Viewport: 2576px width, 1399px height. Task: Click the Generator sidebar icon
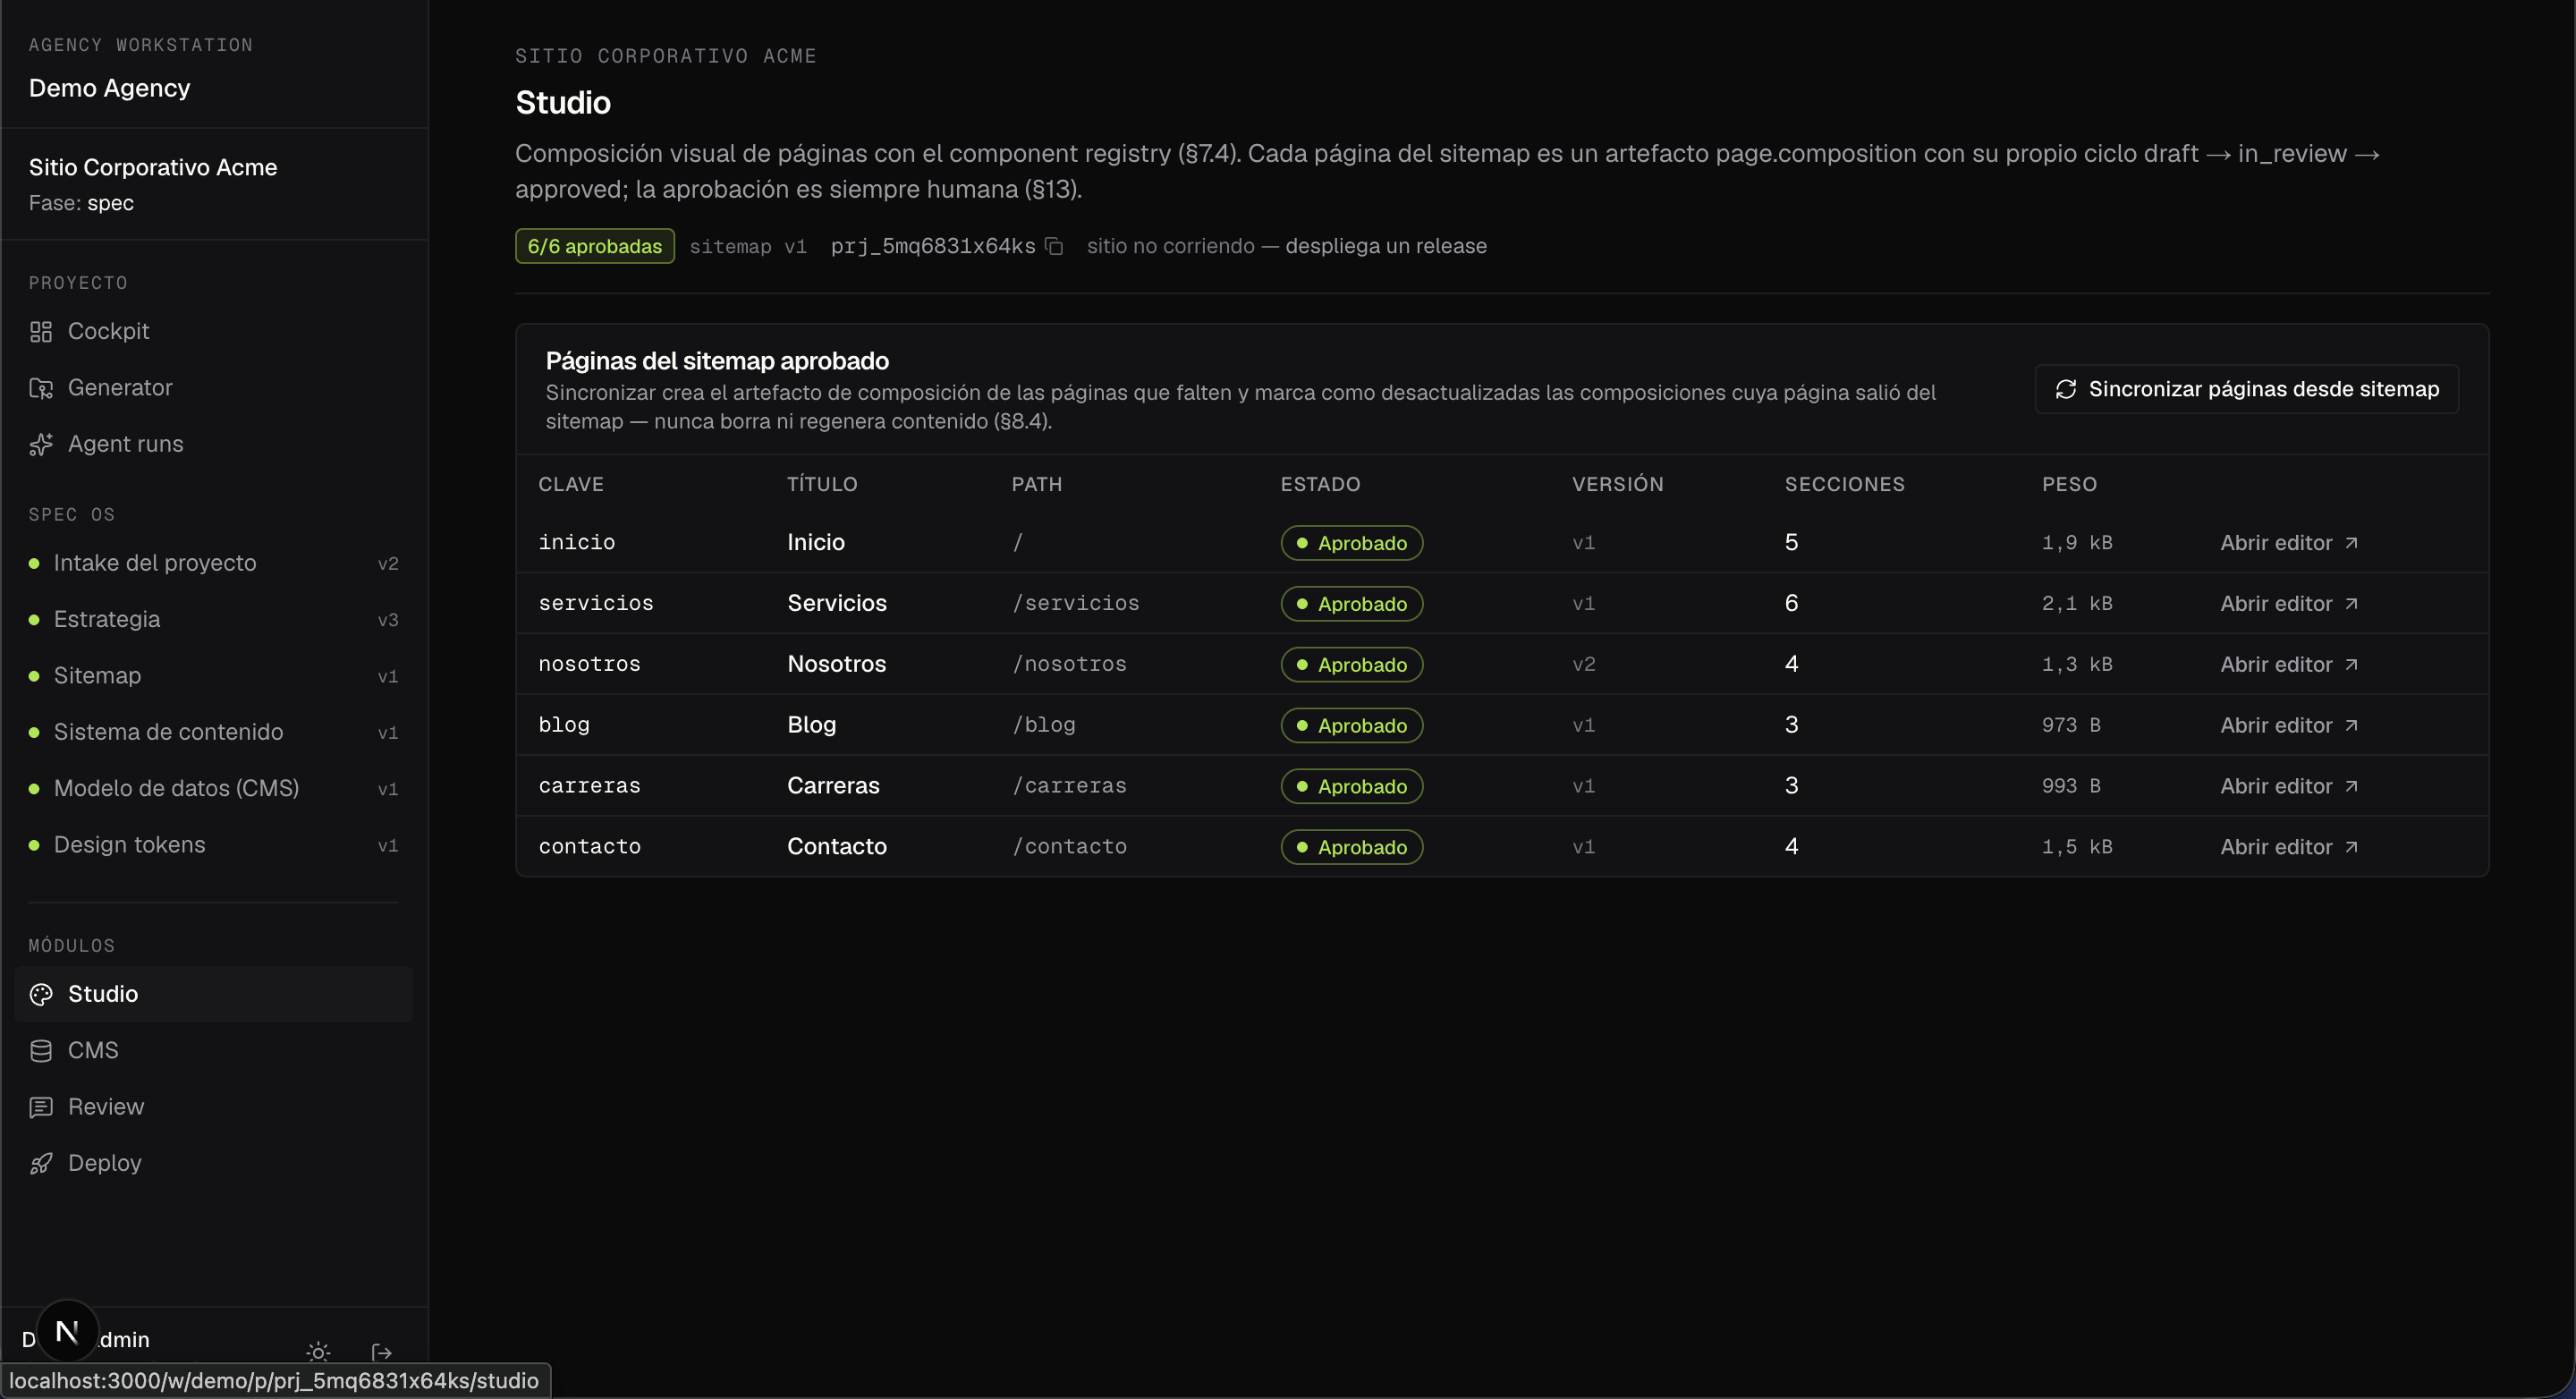(x=41, y=388)
